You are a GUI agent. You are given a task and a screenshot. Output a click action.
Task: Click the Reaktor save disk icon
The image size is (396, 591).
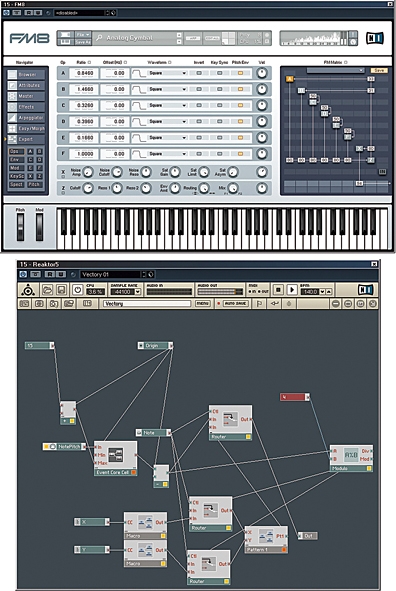point(61,290)
